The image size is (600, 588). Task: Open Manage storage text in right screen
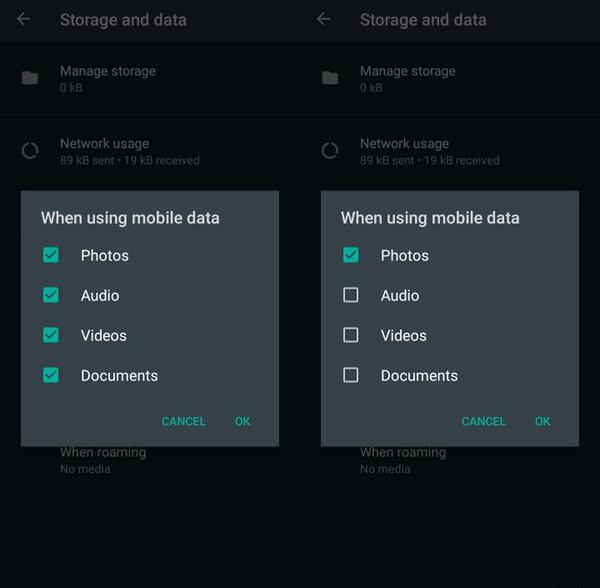(408, 71)
